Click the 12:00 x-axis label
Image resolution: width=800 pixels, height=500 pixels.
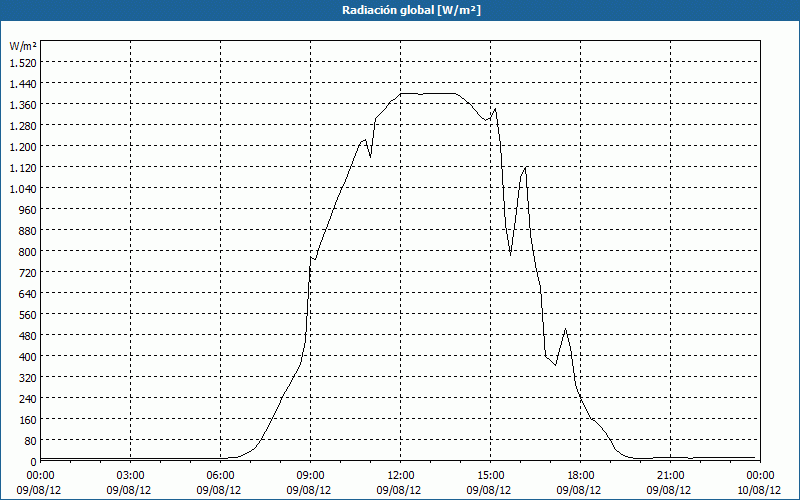(x=400, y=476)
